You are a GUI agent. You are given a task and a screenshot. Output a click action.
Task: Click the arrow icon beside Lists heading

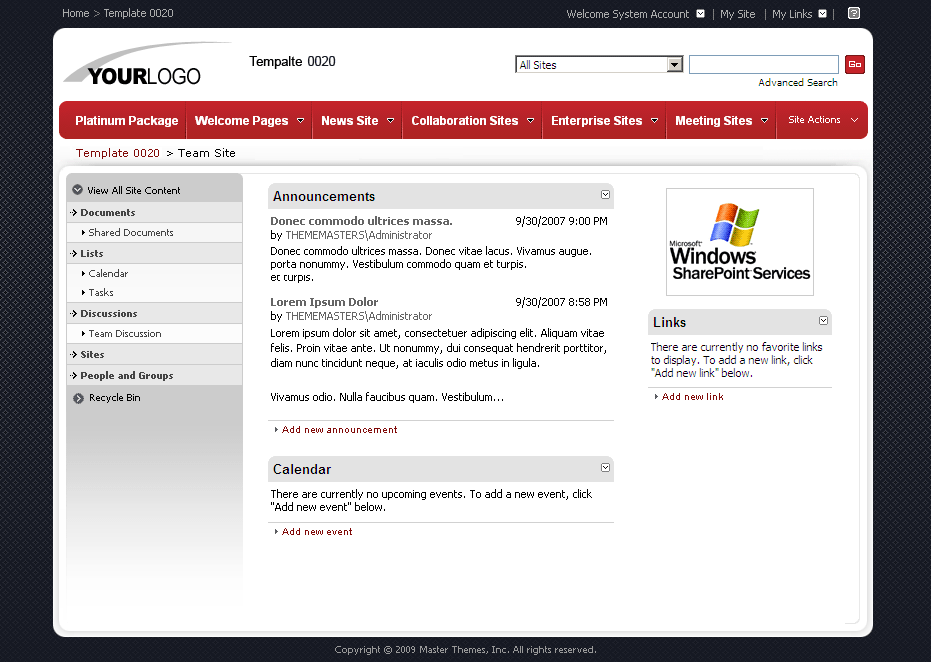[73, 253]
